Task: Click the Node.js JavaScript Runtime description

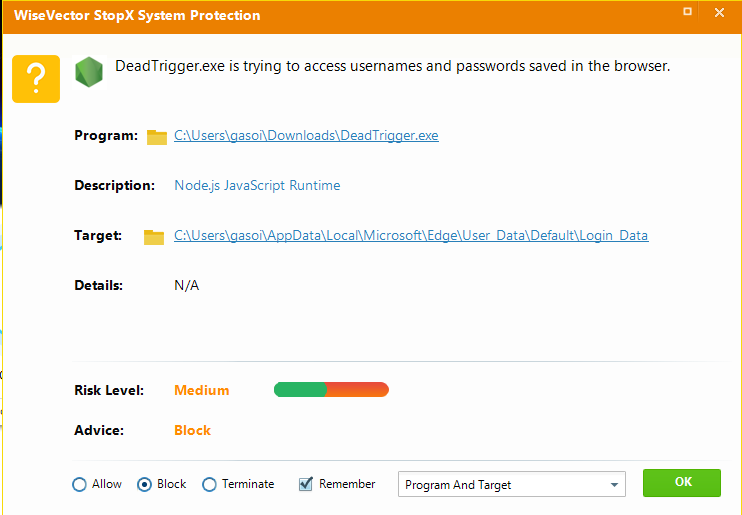Action: [257, 185]
